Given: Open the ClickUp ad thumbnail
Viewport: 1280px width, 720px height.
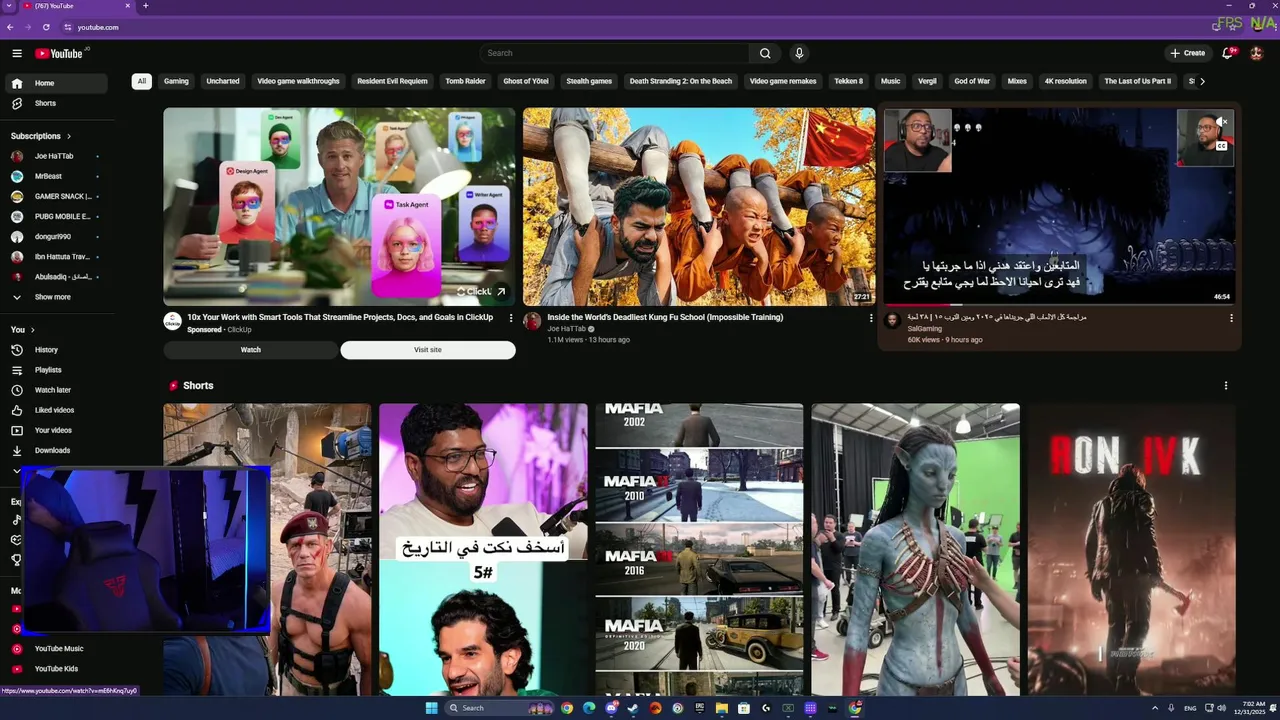Looking at the screenshot, I should click(x=339, y=206).
